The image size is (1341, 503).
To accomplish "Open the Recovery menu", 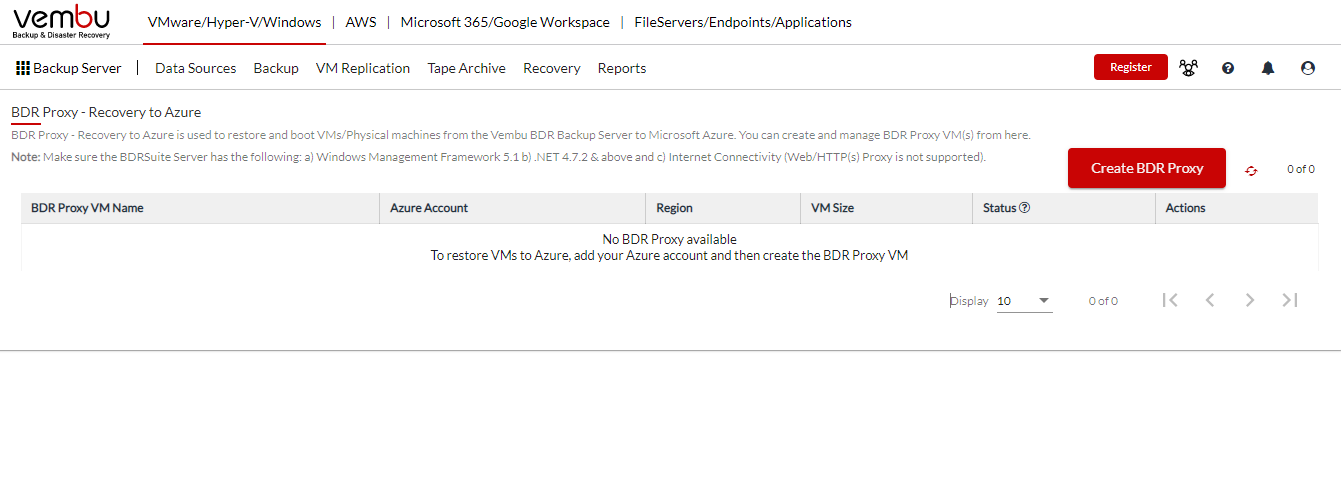I will coord(552,68).
